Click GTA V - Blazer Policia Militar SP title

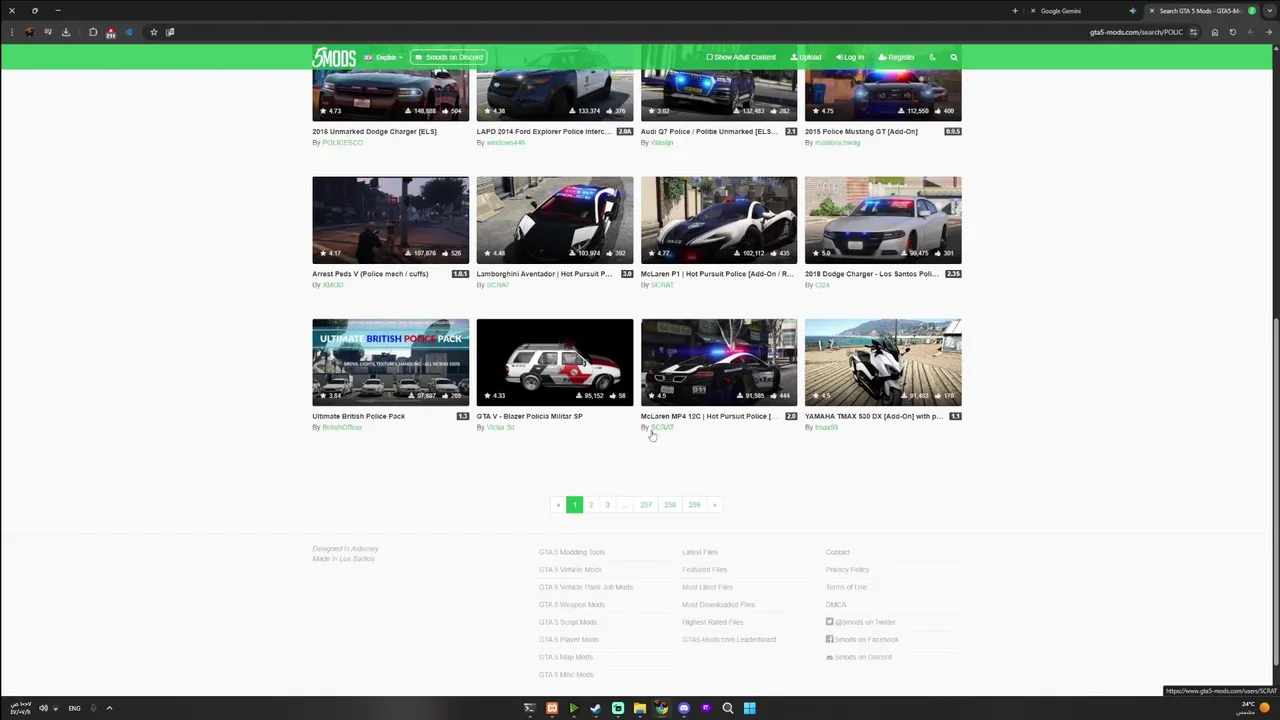click(529, 416)
